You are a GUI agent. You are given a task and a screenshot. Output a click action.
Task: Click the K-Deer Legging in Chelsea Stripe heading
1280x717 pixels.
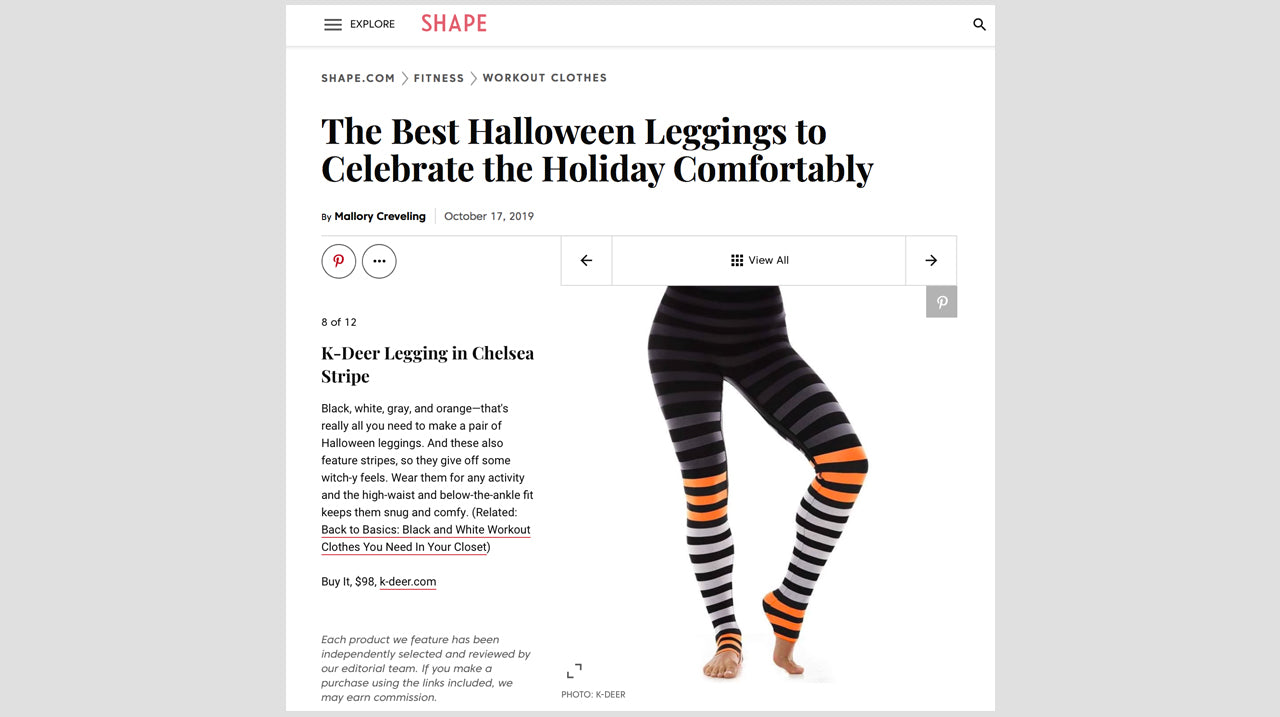pyautogui.click(x=428, y=365)
